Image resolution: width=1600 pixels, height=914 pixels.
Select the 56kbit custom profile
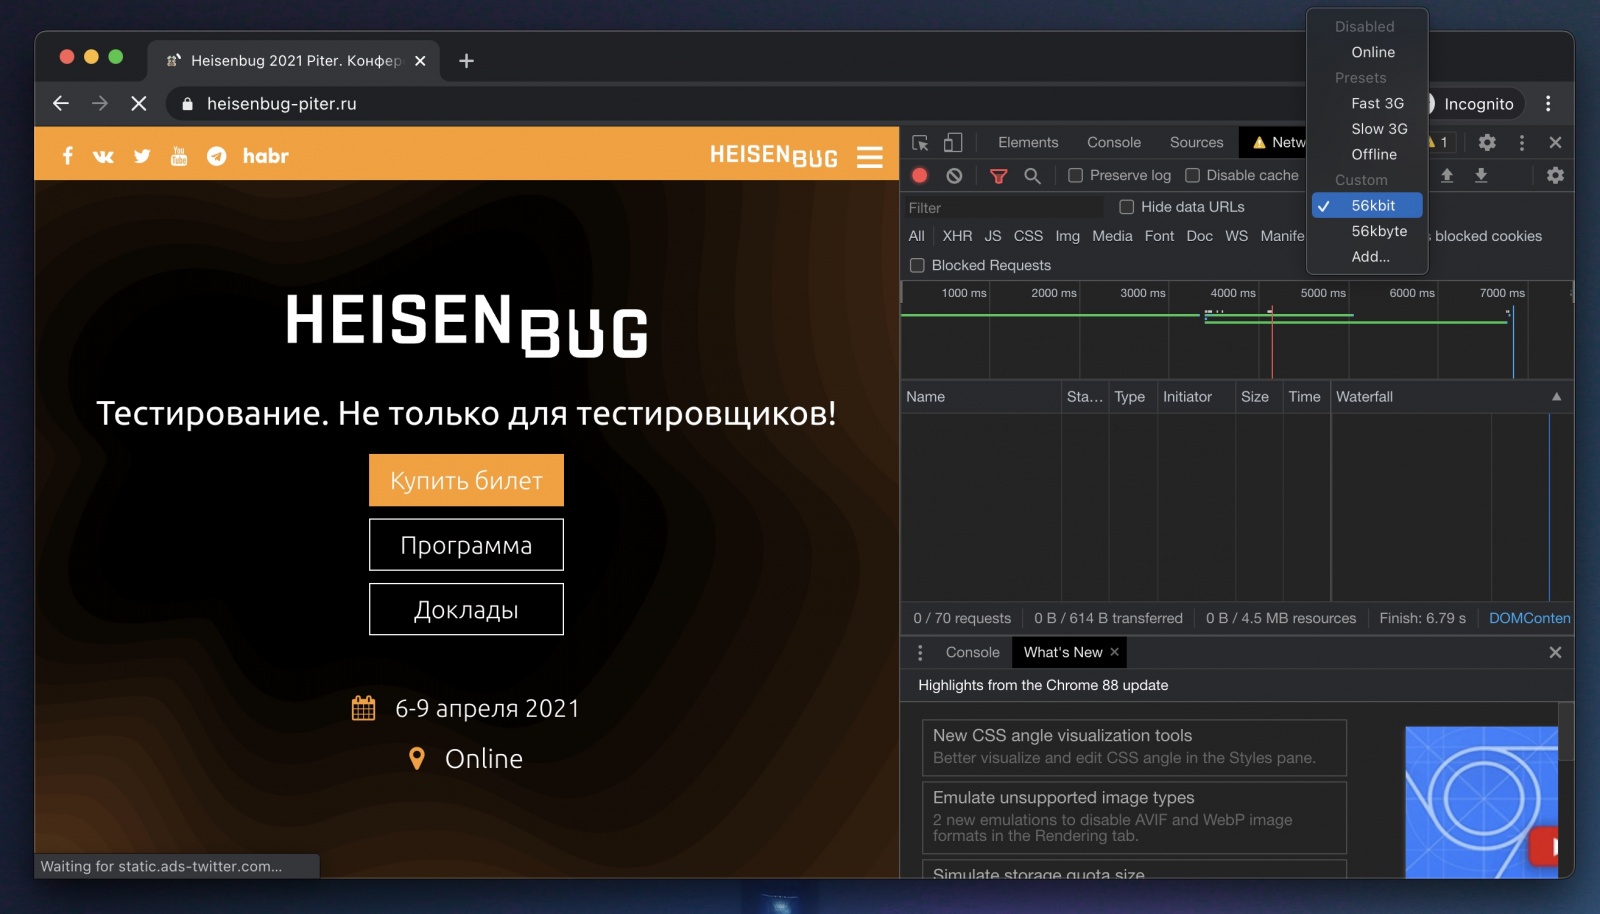pyautogui.click(x=1368, y=205)
